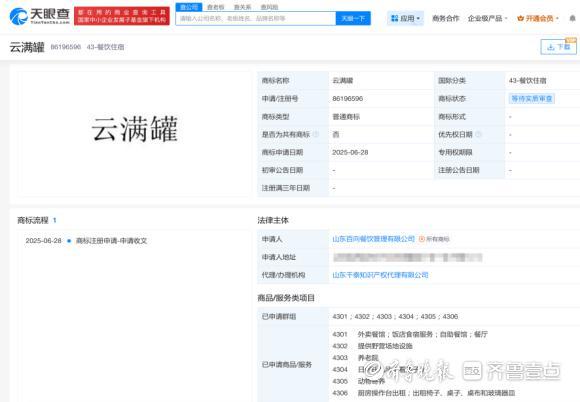Click the 所有商标 link beside the applicant

434,239
